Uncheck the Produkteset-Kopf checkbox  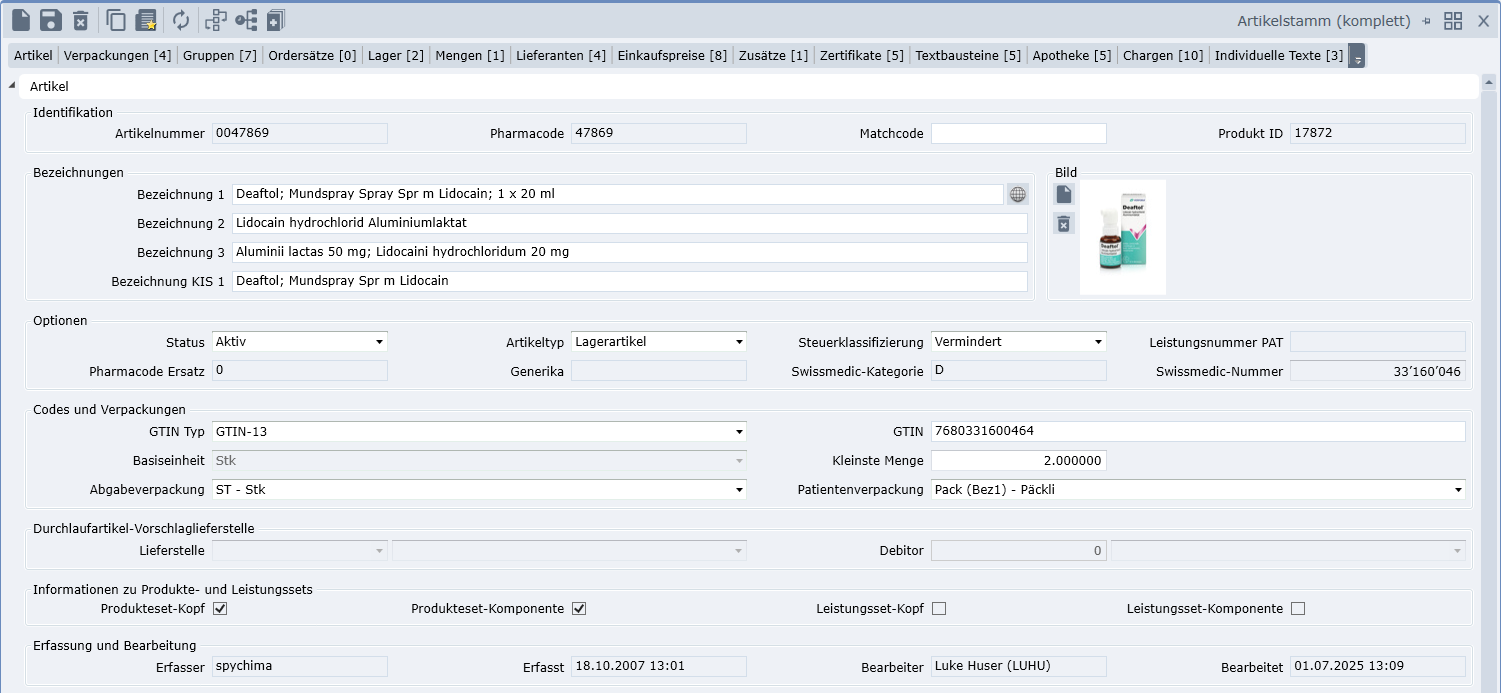point(220,609)
